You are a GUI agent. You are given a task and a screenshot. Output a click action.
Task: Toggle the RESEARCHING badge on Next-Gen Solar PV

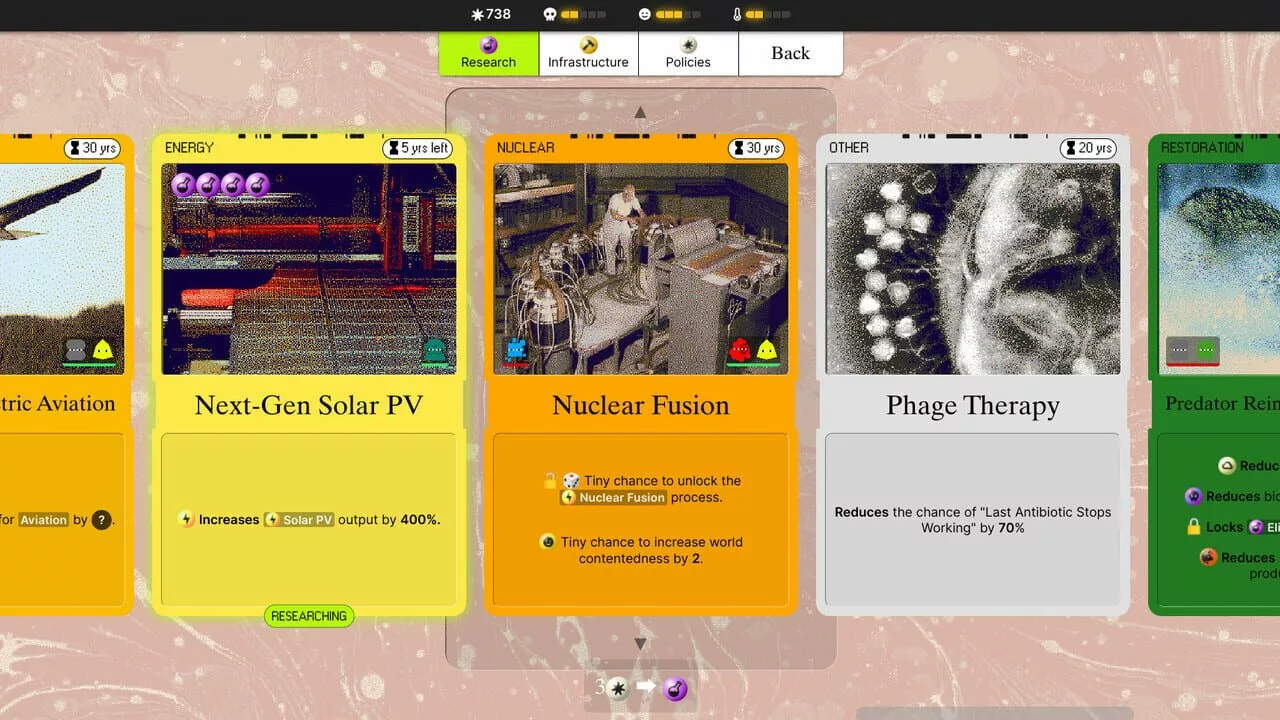[309, 616]
